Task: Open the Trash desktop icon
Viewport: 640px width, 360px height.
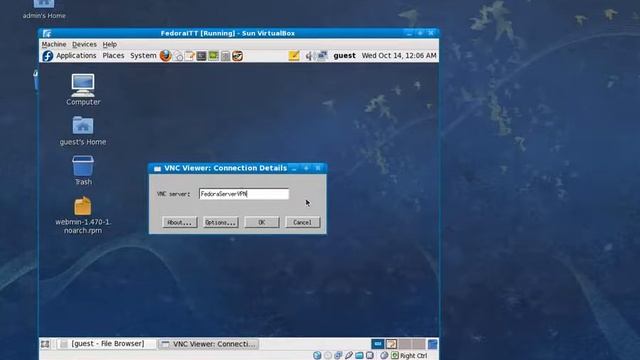Action: 83,170
